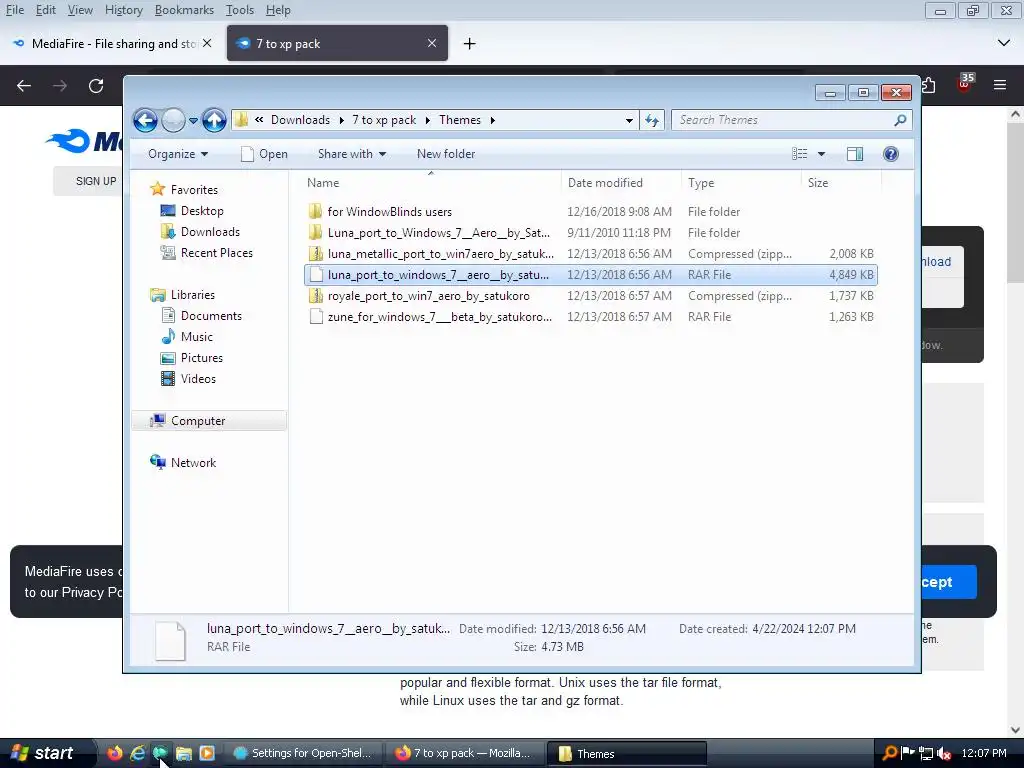Expand the arrow after Downloads in breadcrumb
Viewport: 1024px width, 768px height.
(342, 120)
